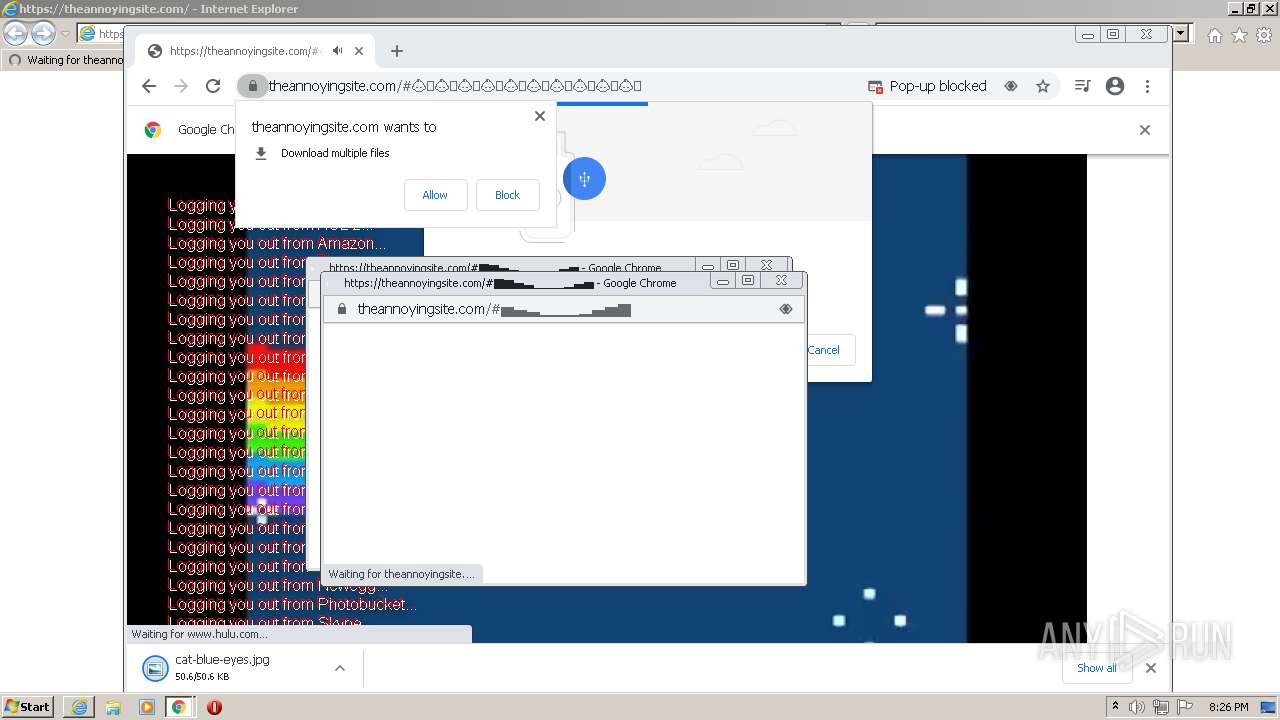
Task: Open the Windows Start menu
Action: coord(27,706)
